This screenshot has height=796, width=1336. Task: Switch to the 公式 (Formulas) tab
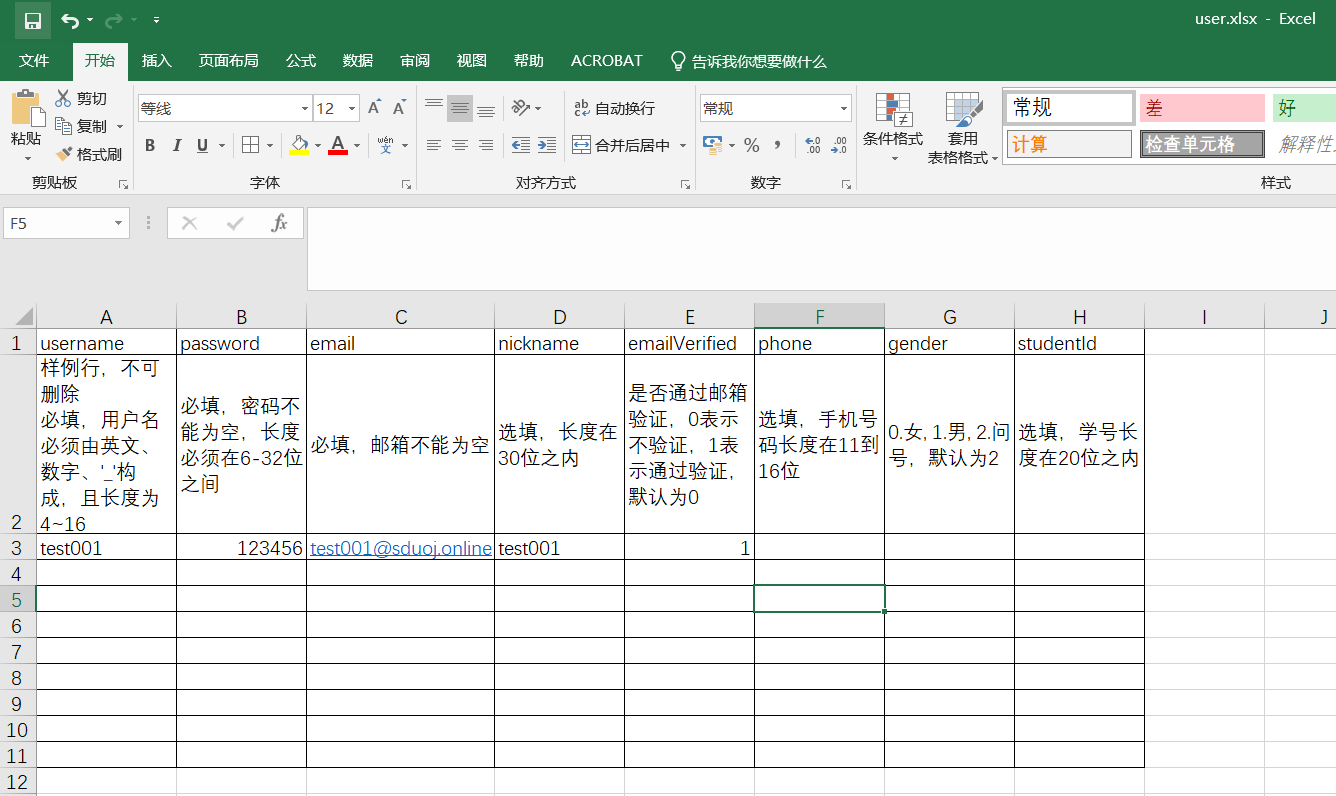pos(301,61)
